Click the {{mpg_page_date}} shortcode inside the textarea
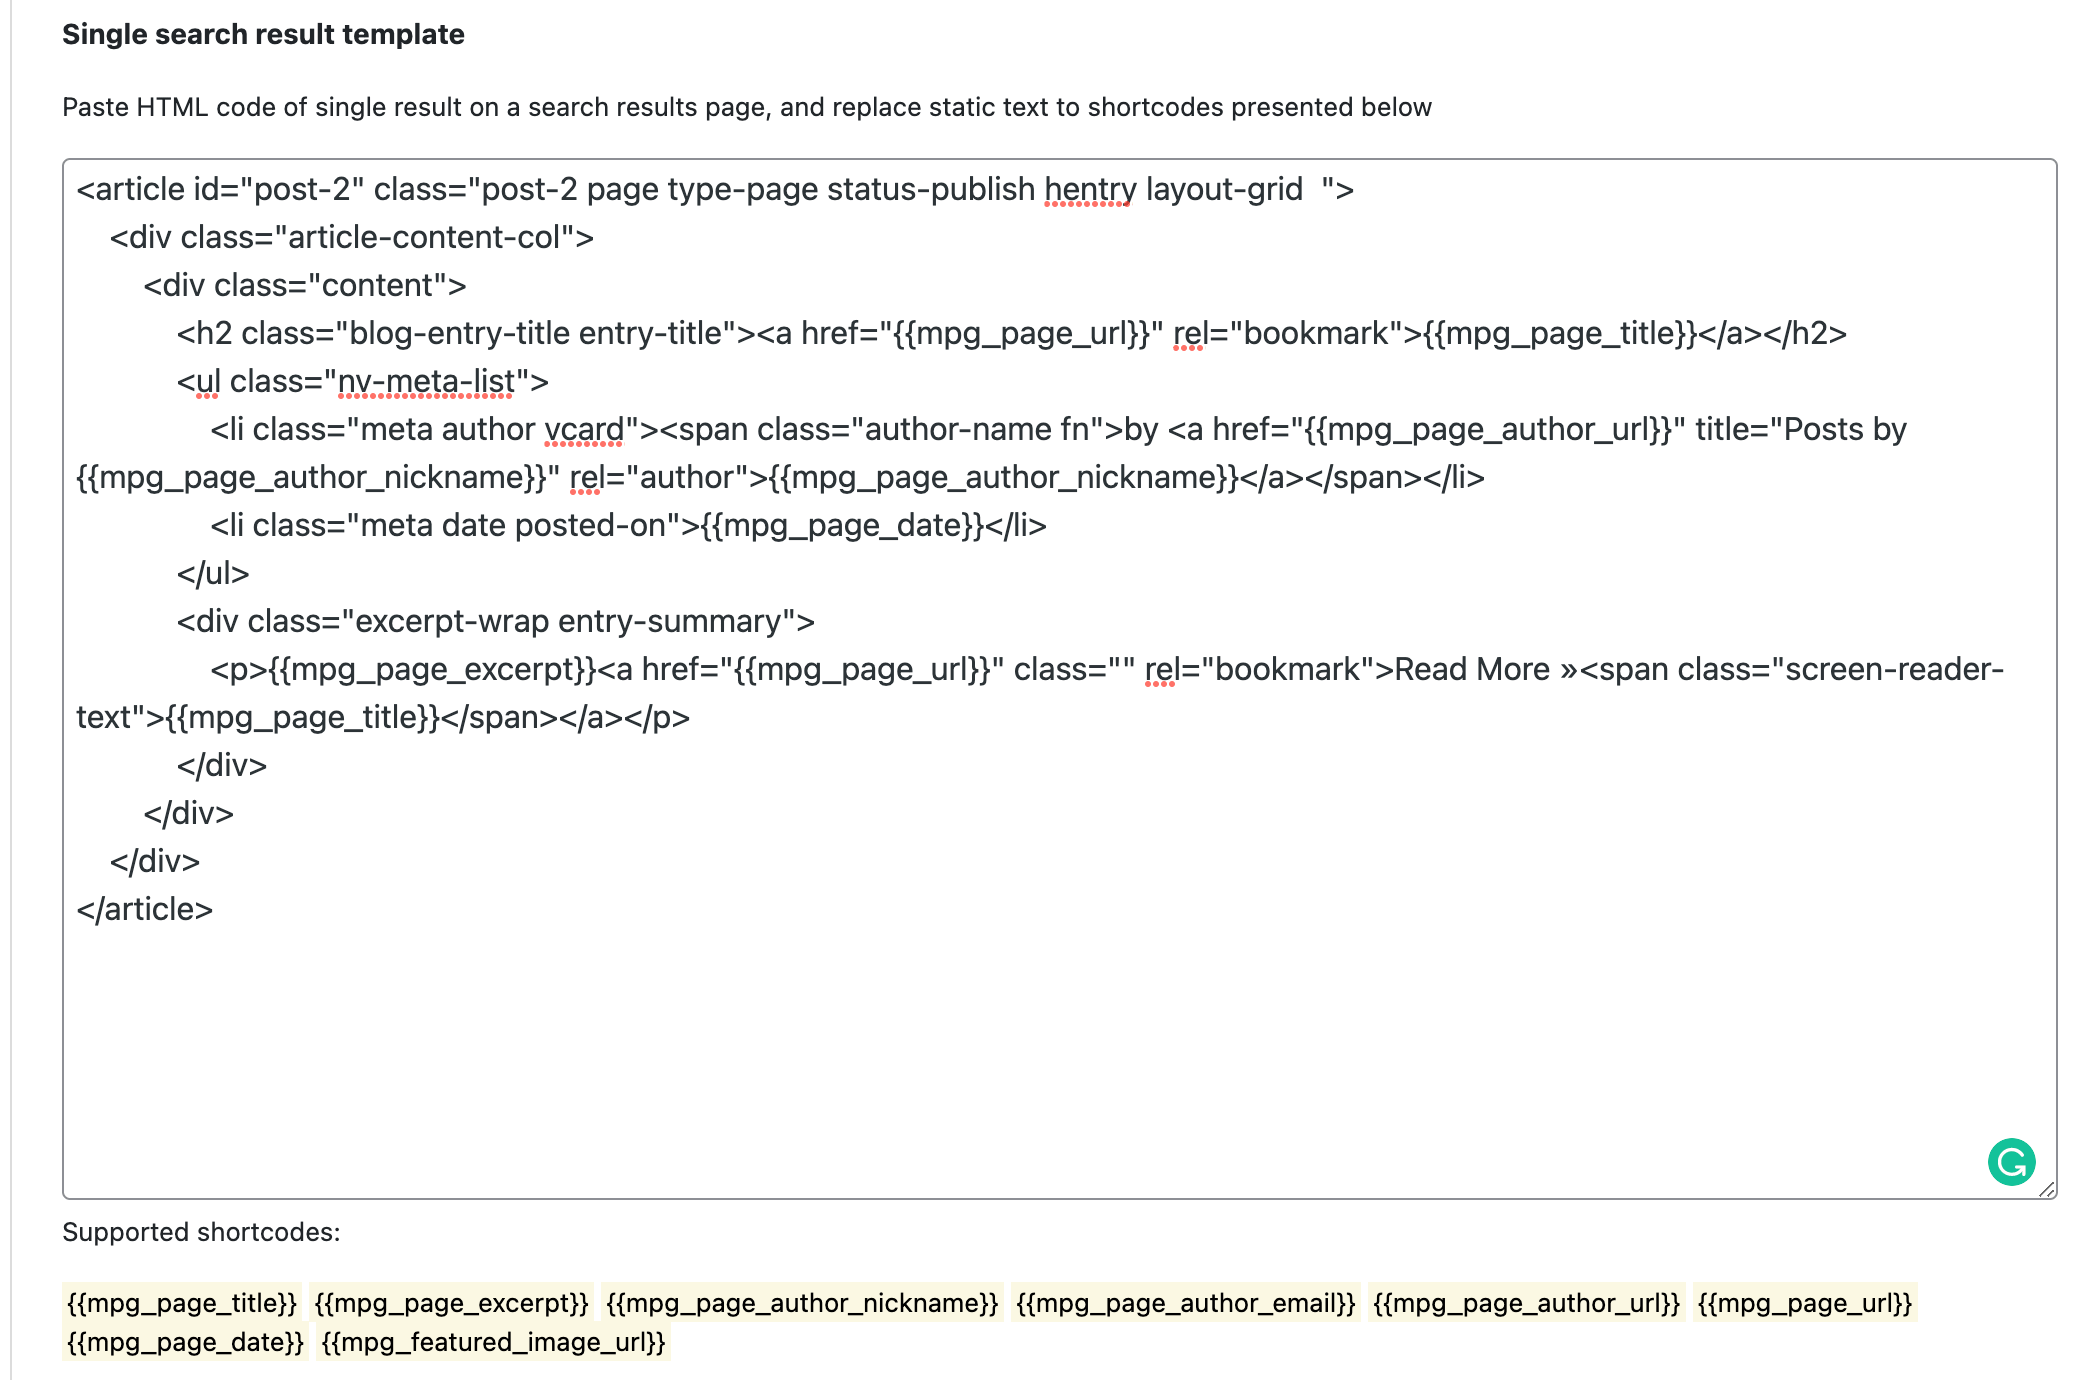 (x=842, y=525)
